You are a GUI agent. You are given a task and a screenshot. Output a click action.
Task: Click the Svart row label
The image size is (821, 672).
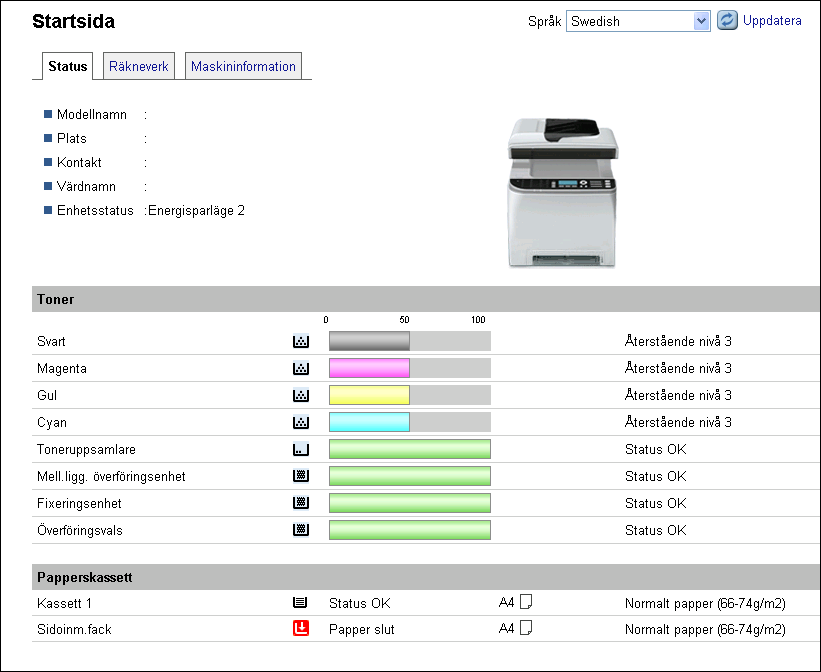51,341
